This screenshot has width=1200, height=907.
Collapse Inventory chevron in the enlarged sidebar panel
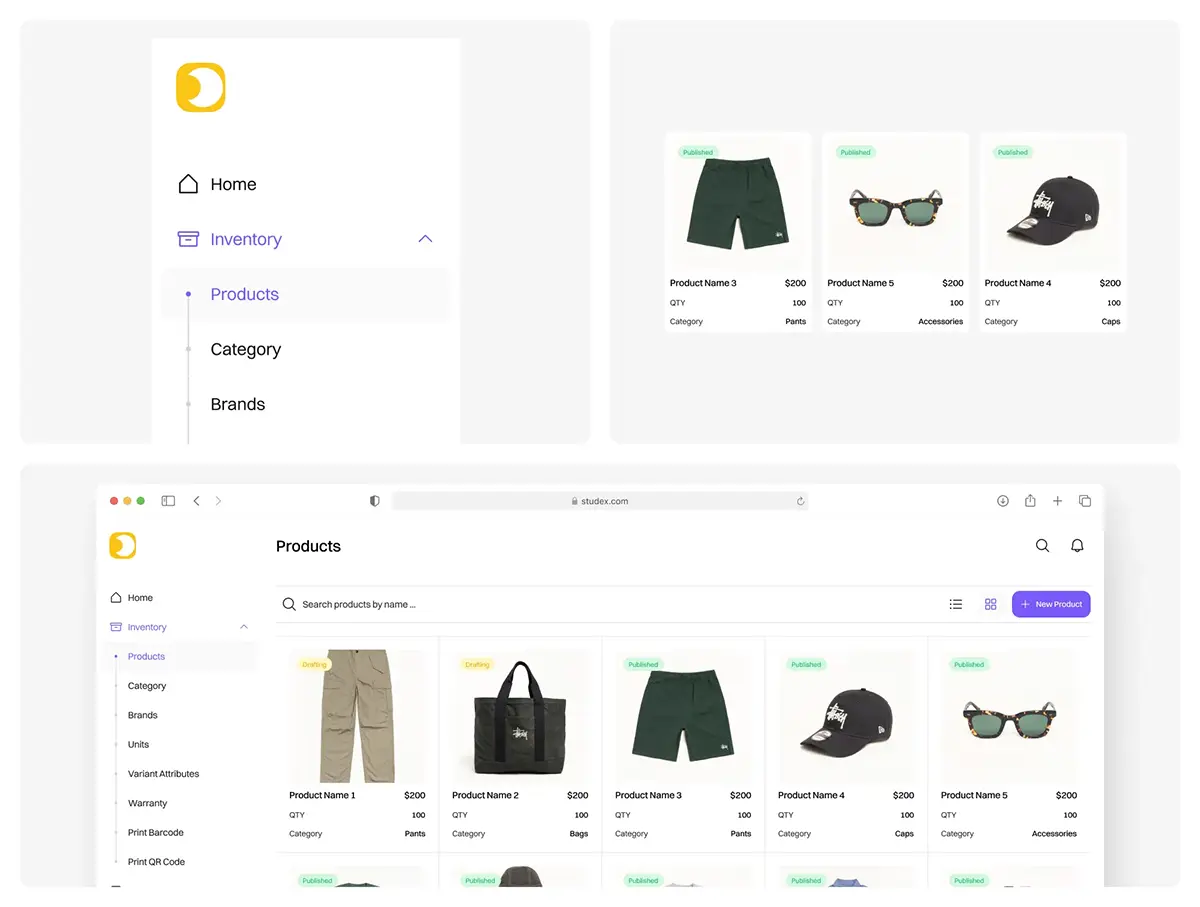click(425, 239)
